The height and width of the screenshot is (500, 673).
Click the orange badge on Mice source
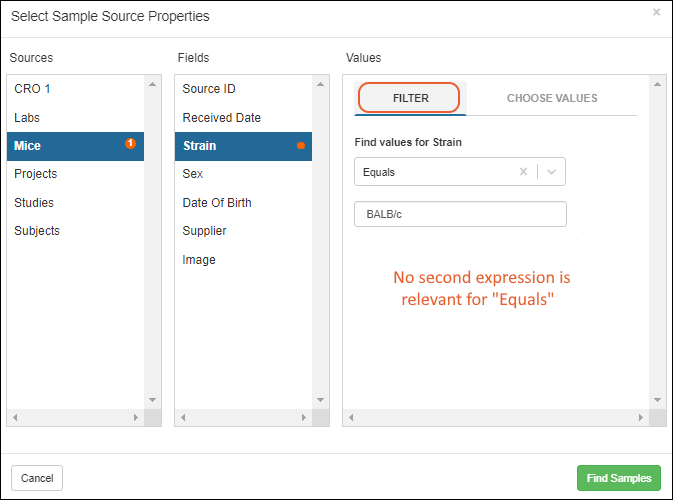130,143
